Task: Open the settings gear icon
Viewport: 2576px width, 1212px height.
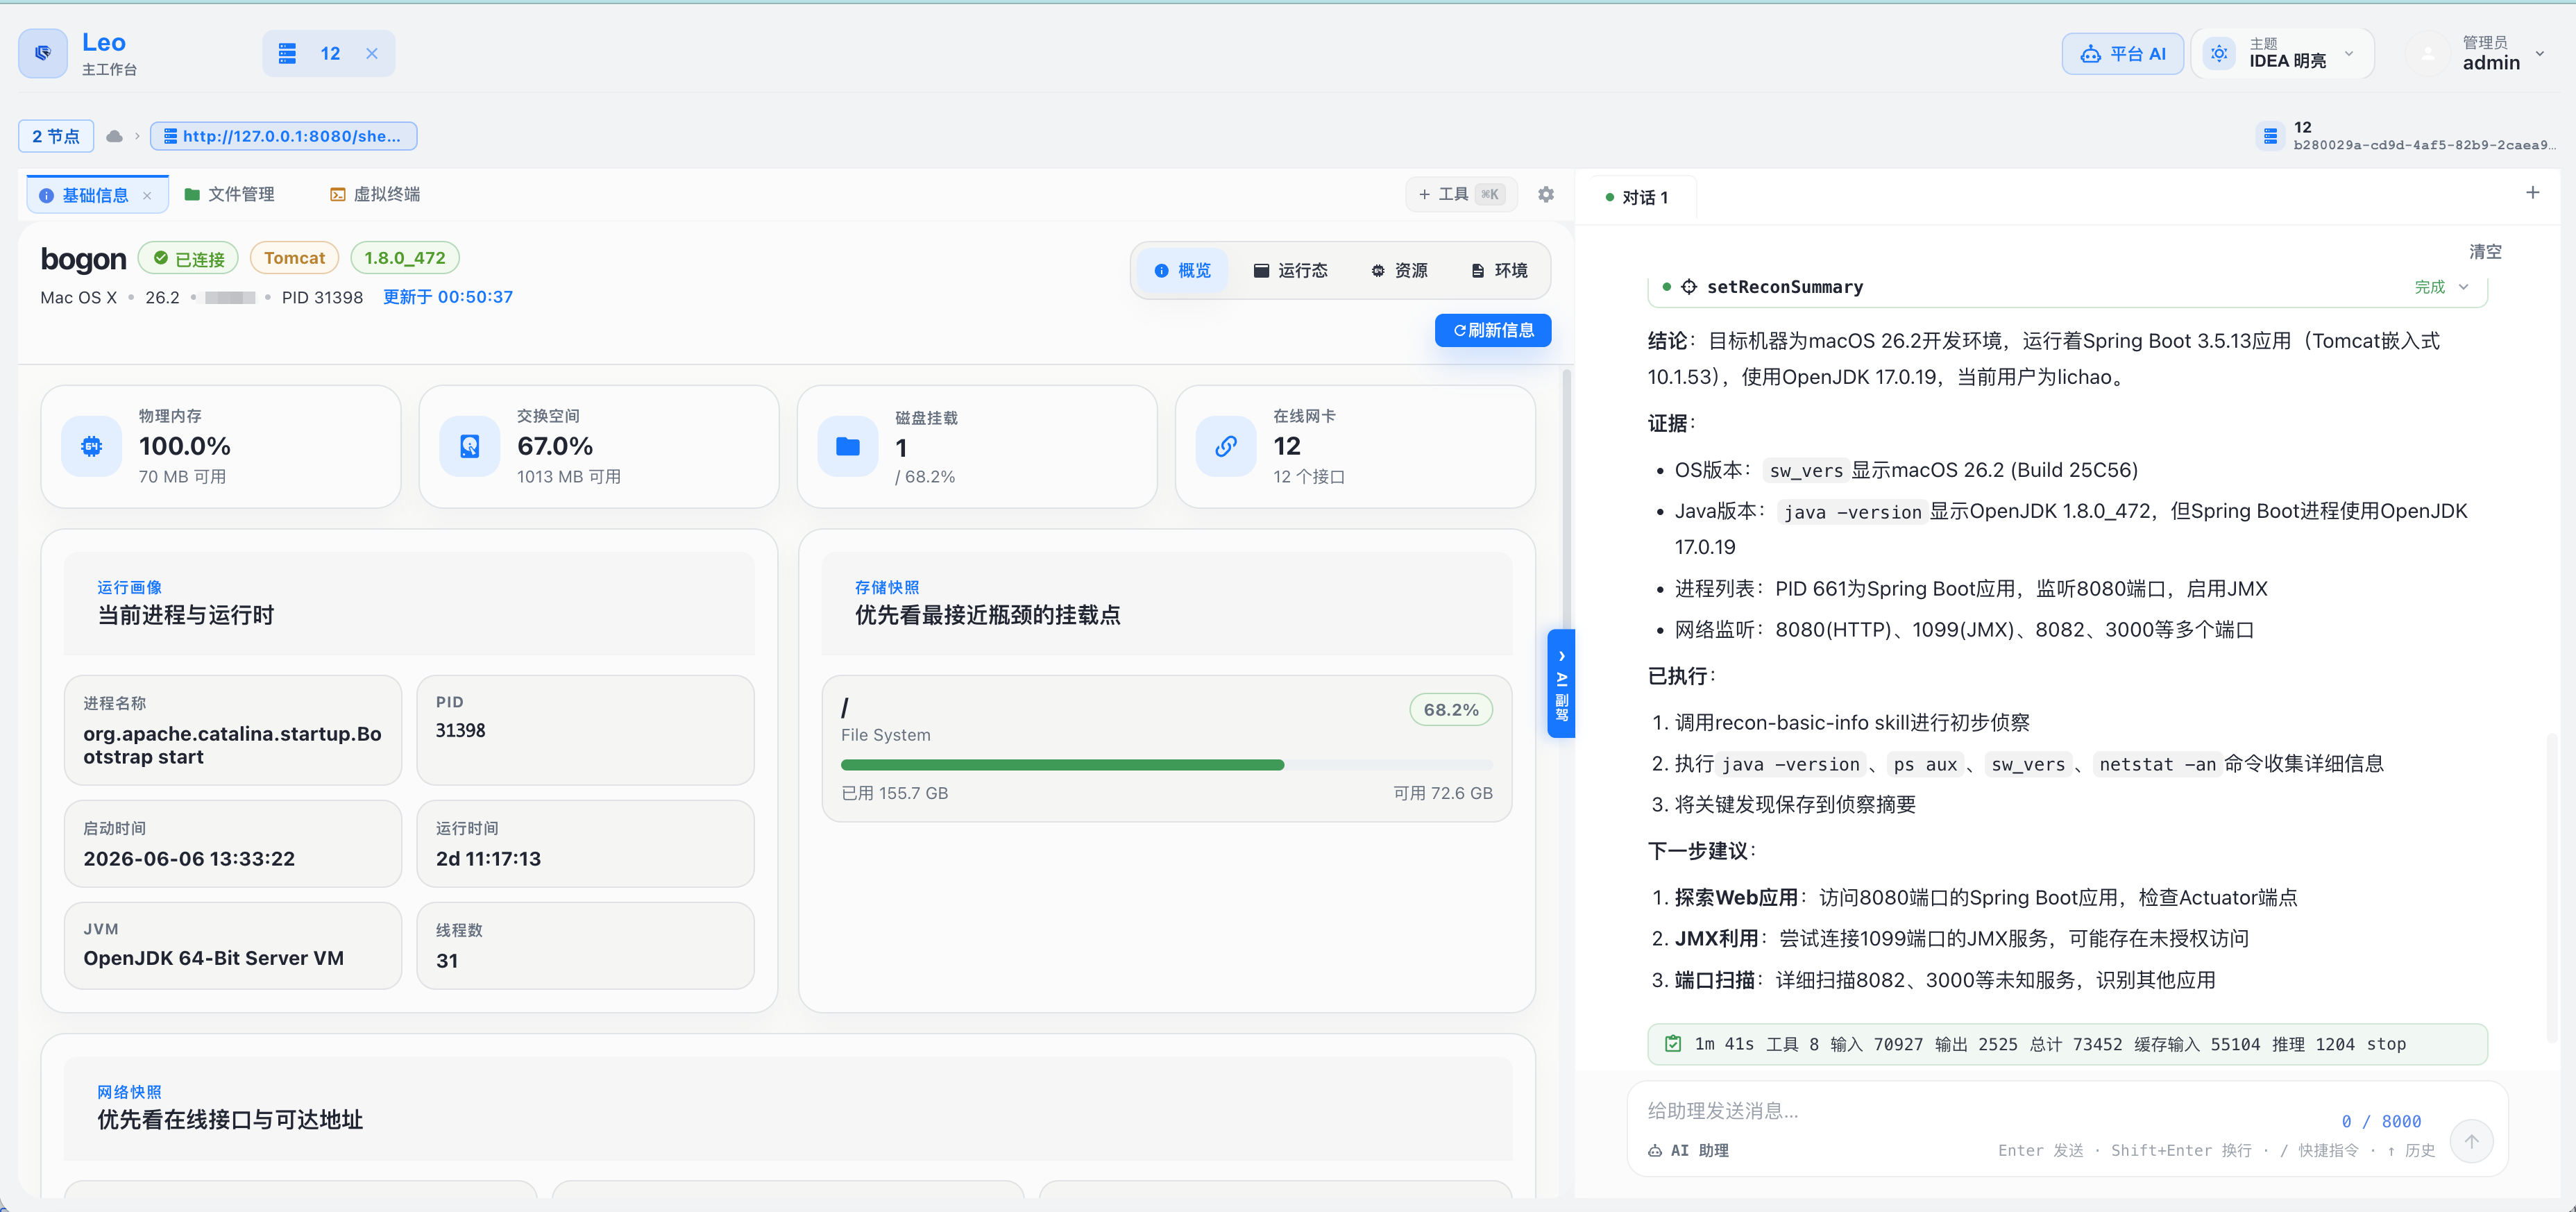Action: click(x=1546, y=194)
